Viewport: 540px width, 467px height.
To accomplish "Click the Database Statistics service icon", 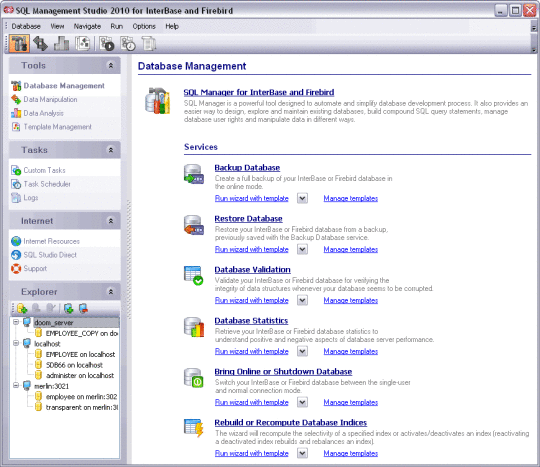I will tap(194, 327).
